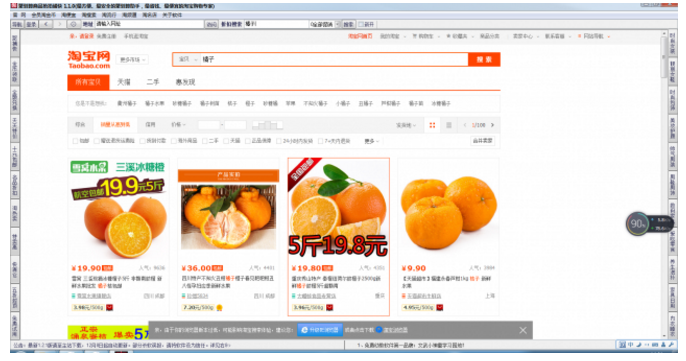The image size is (686, 361).
Task: Switch to list view icon in results bar
Action: coord(448,125)
